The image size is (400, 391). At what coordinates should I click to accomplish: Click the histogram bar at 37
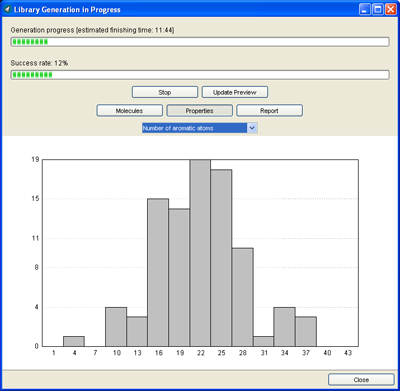[306, 331]
